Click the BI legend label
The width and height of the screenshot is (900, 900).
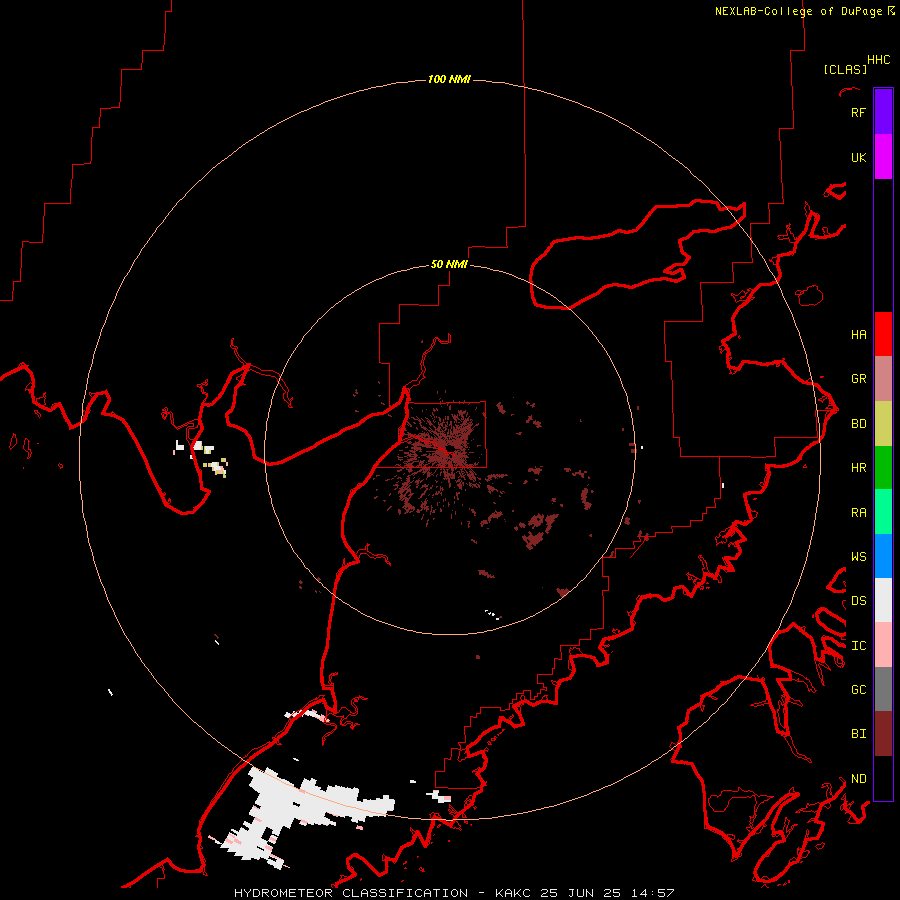click(858, 734)
